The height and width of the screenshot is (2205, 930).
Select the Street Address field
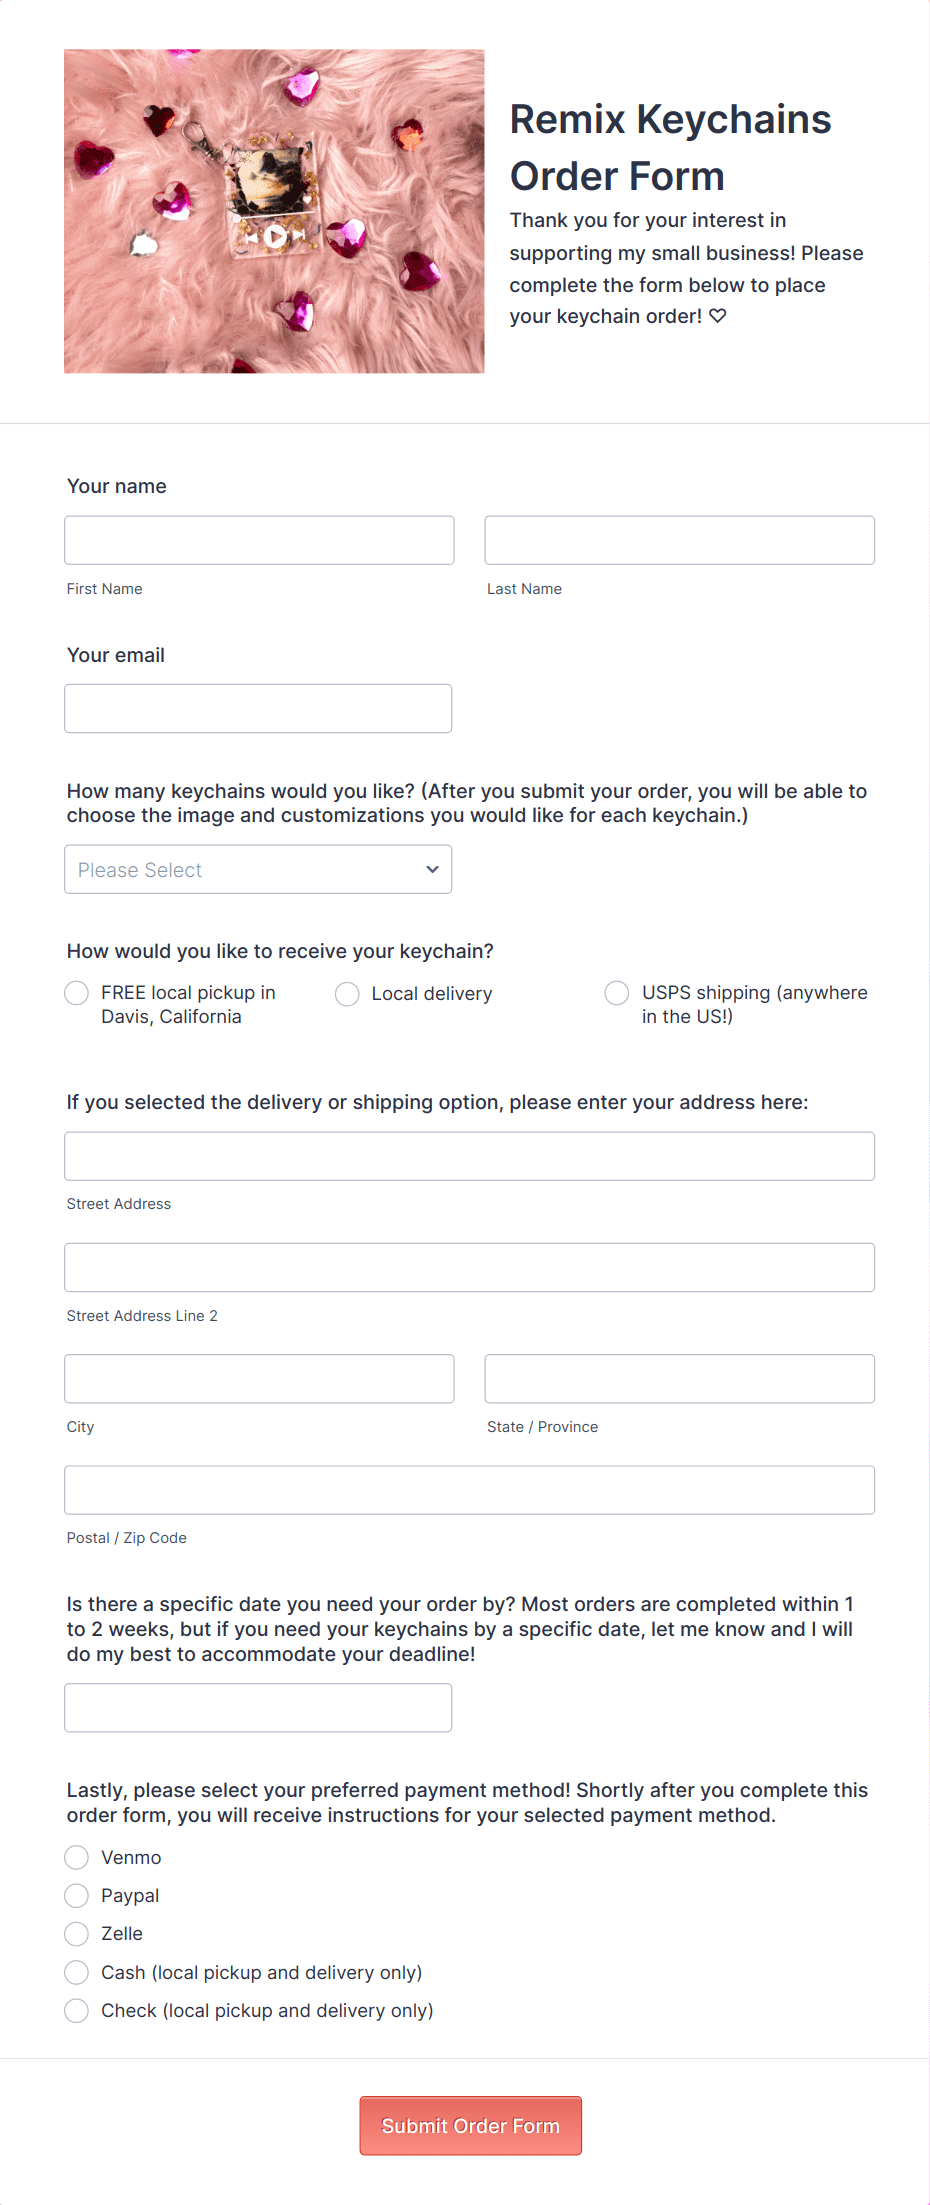tap(469, 1155)
